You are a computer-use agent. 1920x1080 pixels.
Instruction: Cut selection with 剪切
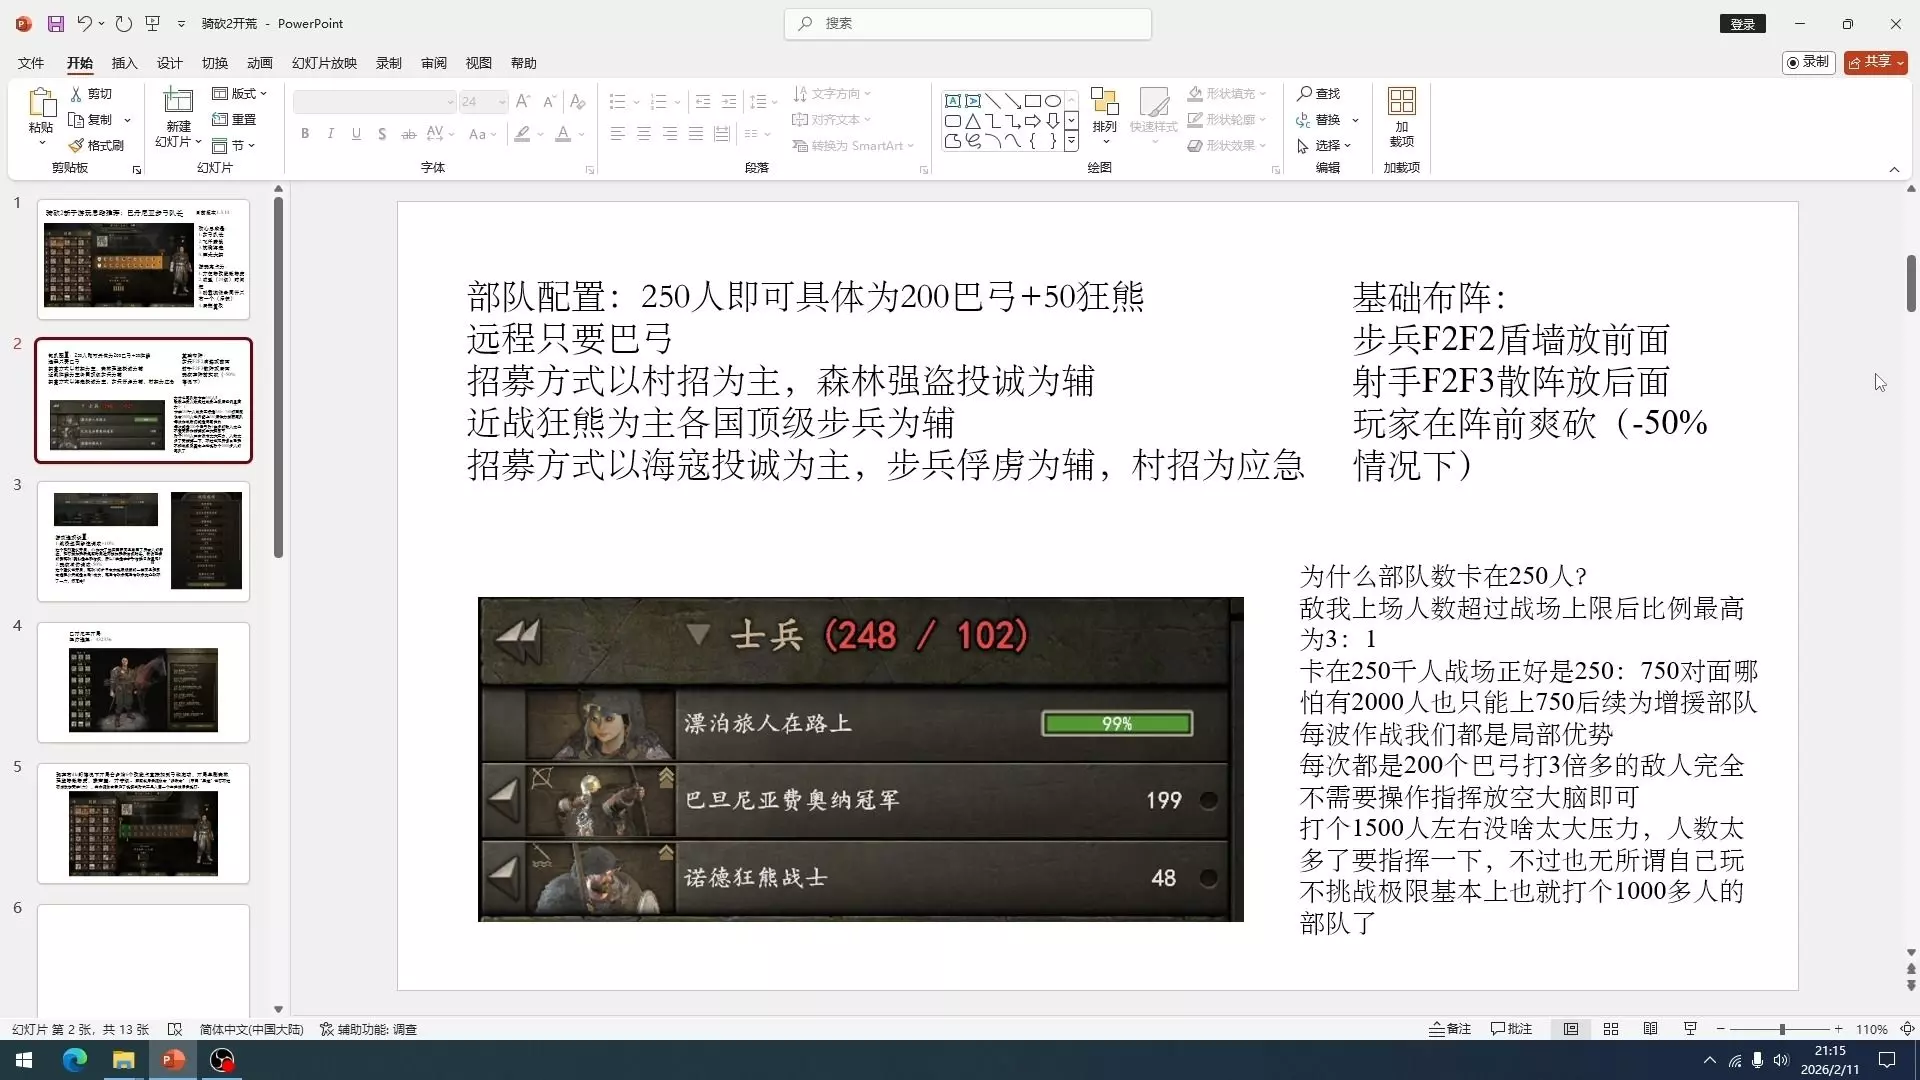pos(91,94)
